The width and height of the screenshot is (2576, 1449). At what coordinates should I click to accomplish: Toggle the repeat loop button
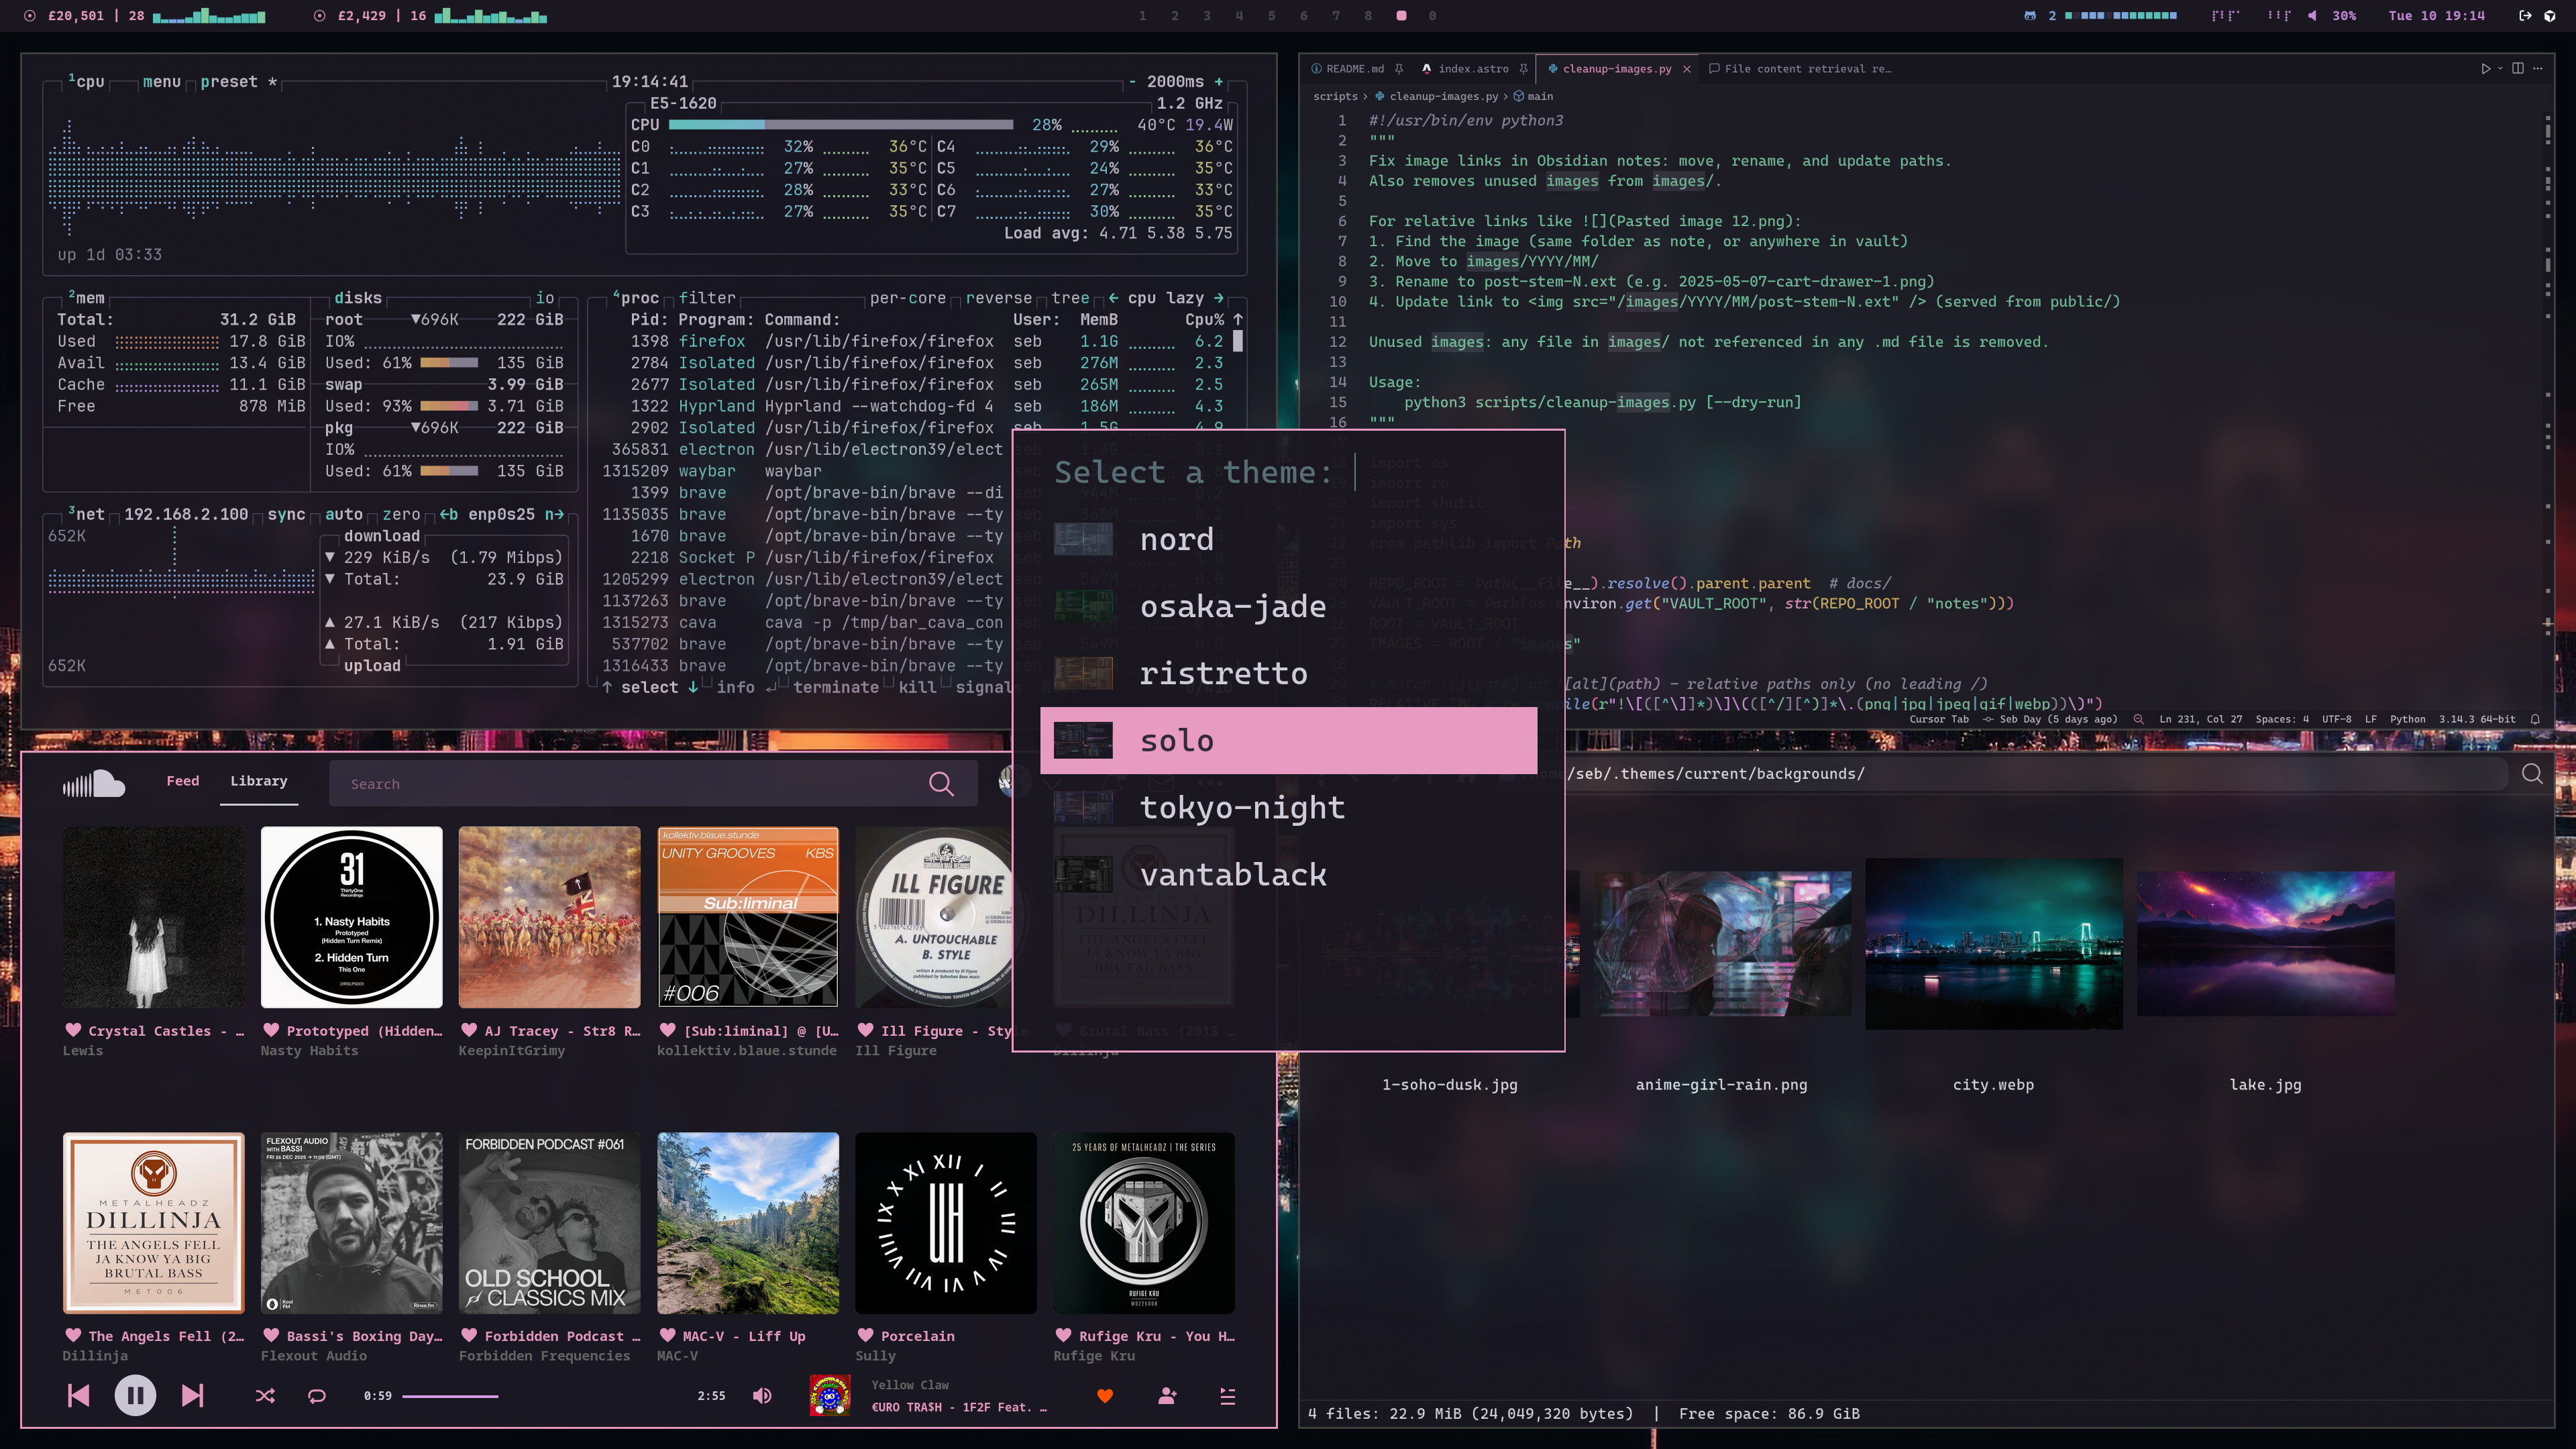click(x=317, y=1396)
